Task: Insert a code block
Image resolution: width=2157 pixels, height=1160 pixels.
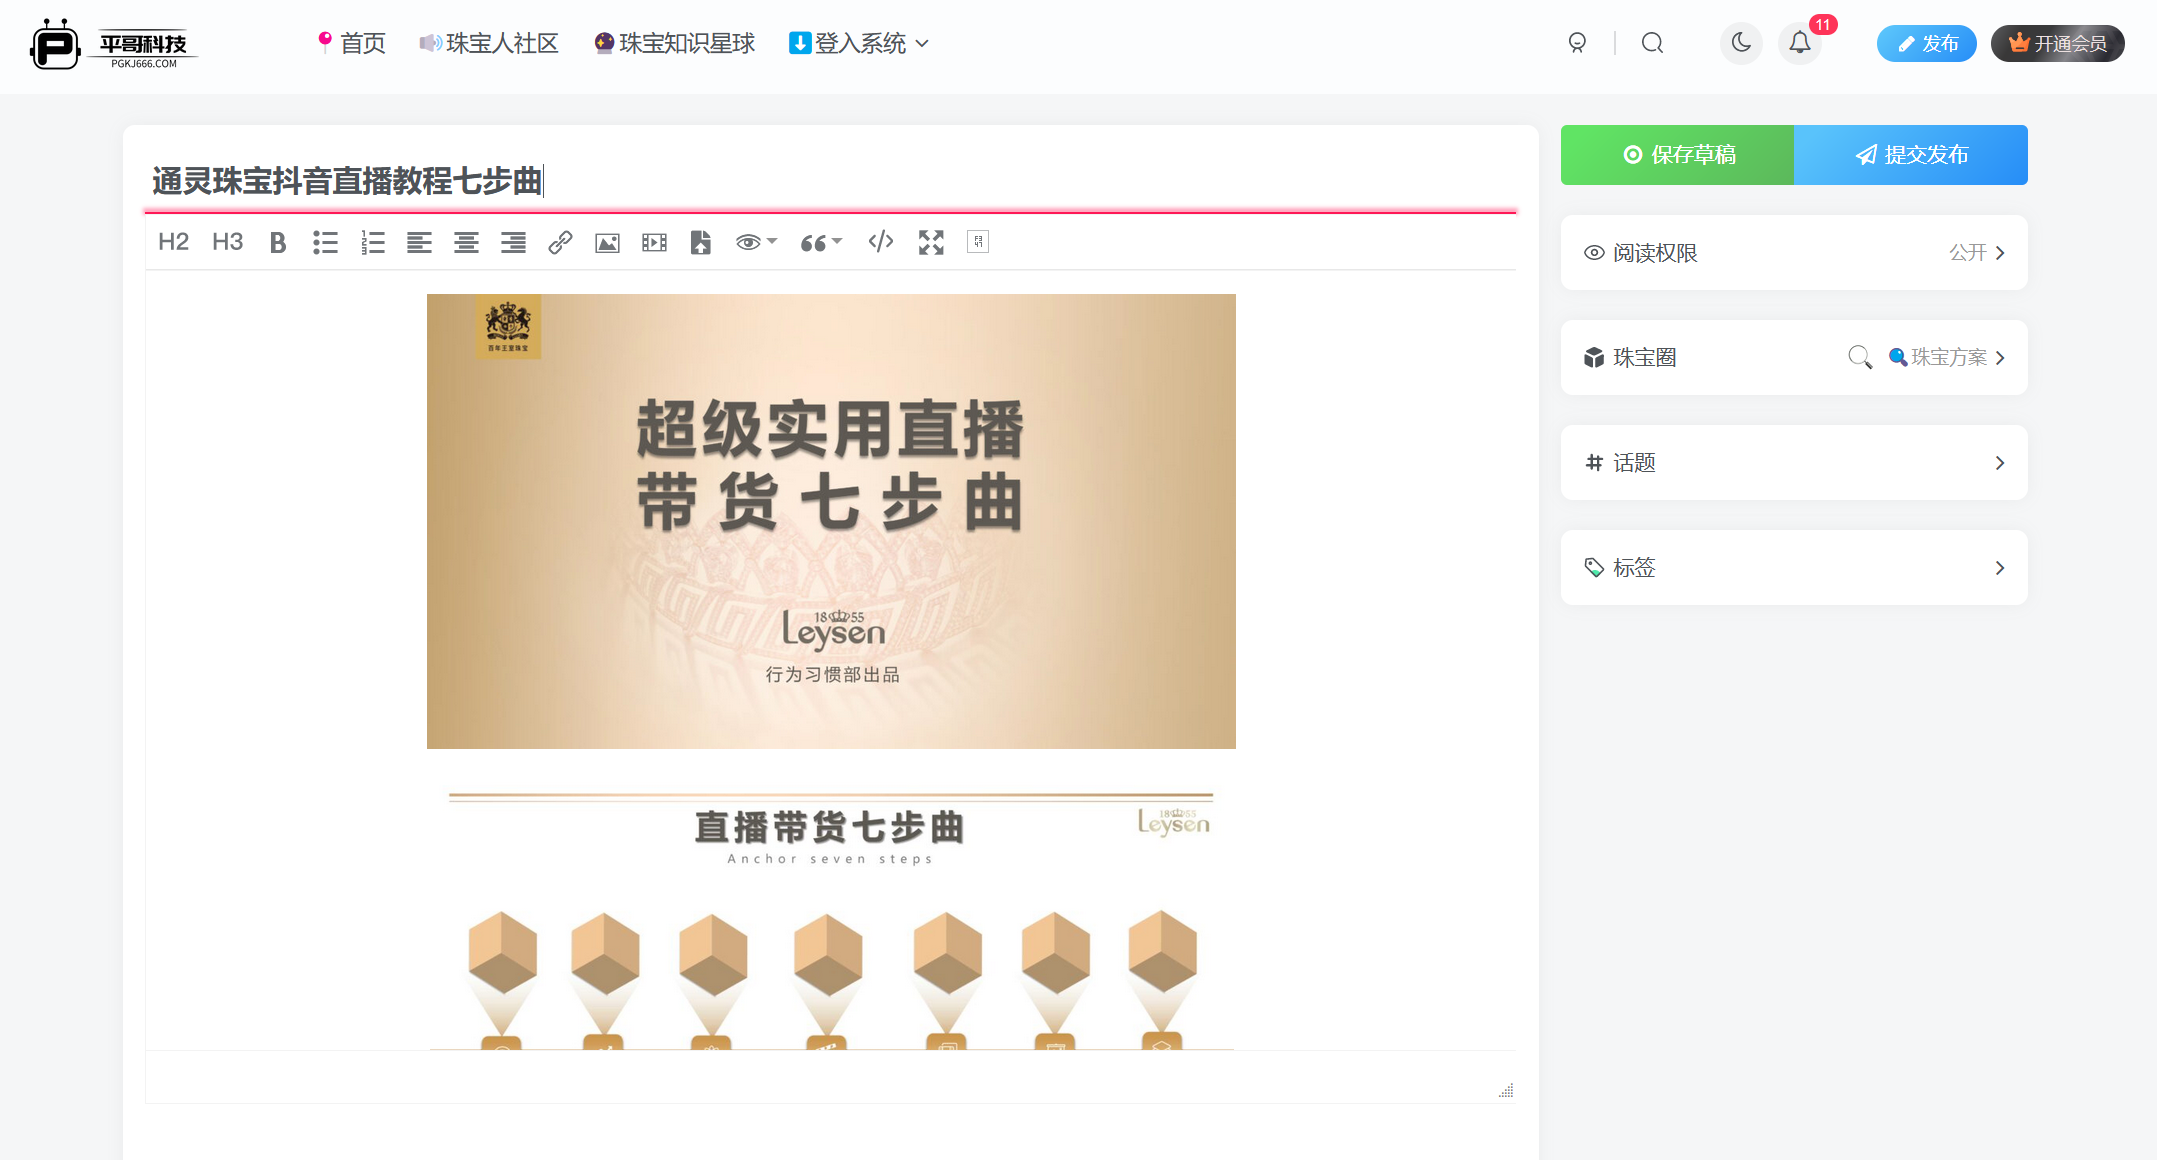Action: point(879,242)
